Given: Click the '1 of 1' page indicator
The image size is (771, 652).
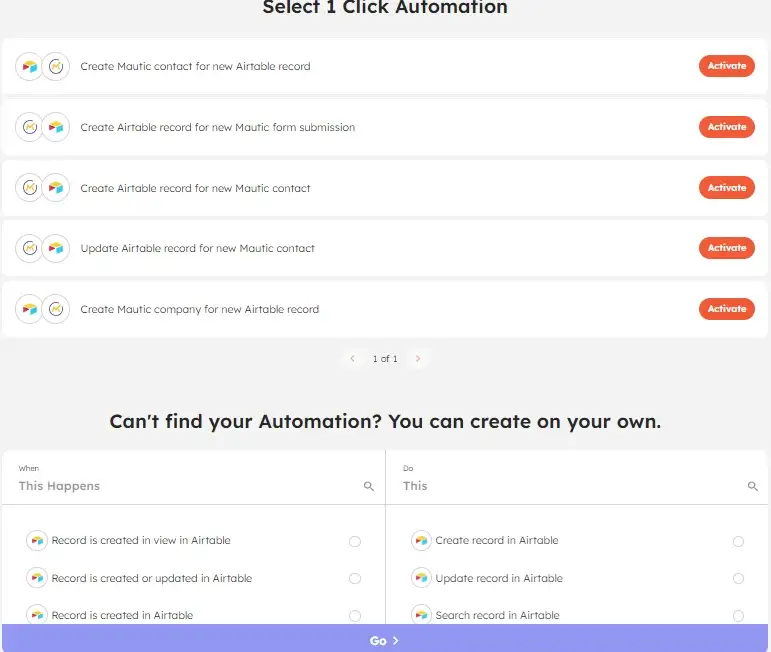Looking at the screenshot, I should 385,359.
